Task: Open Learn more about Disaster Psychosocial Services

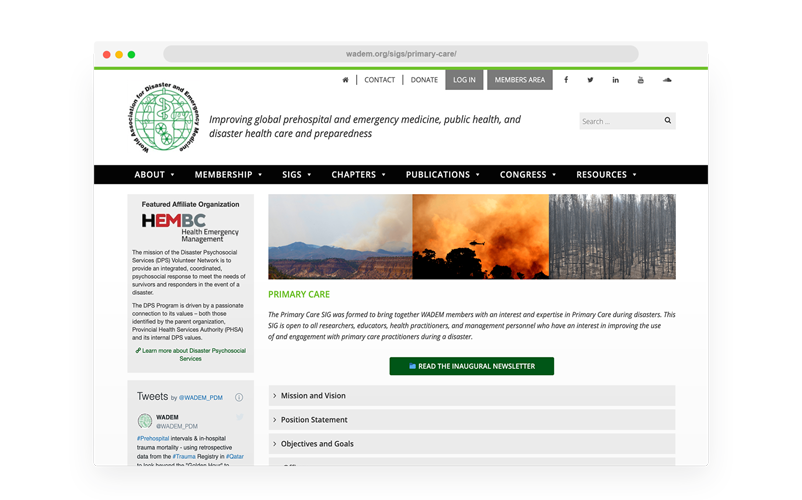Action: (190, 355)
